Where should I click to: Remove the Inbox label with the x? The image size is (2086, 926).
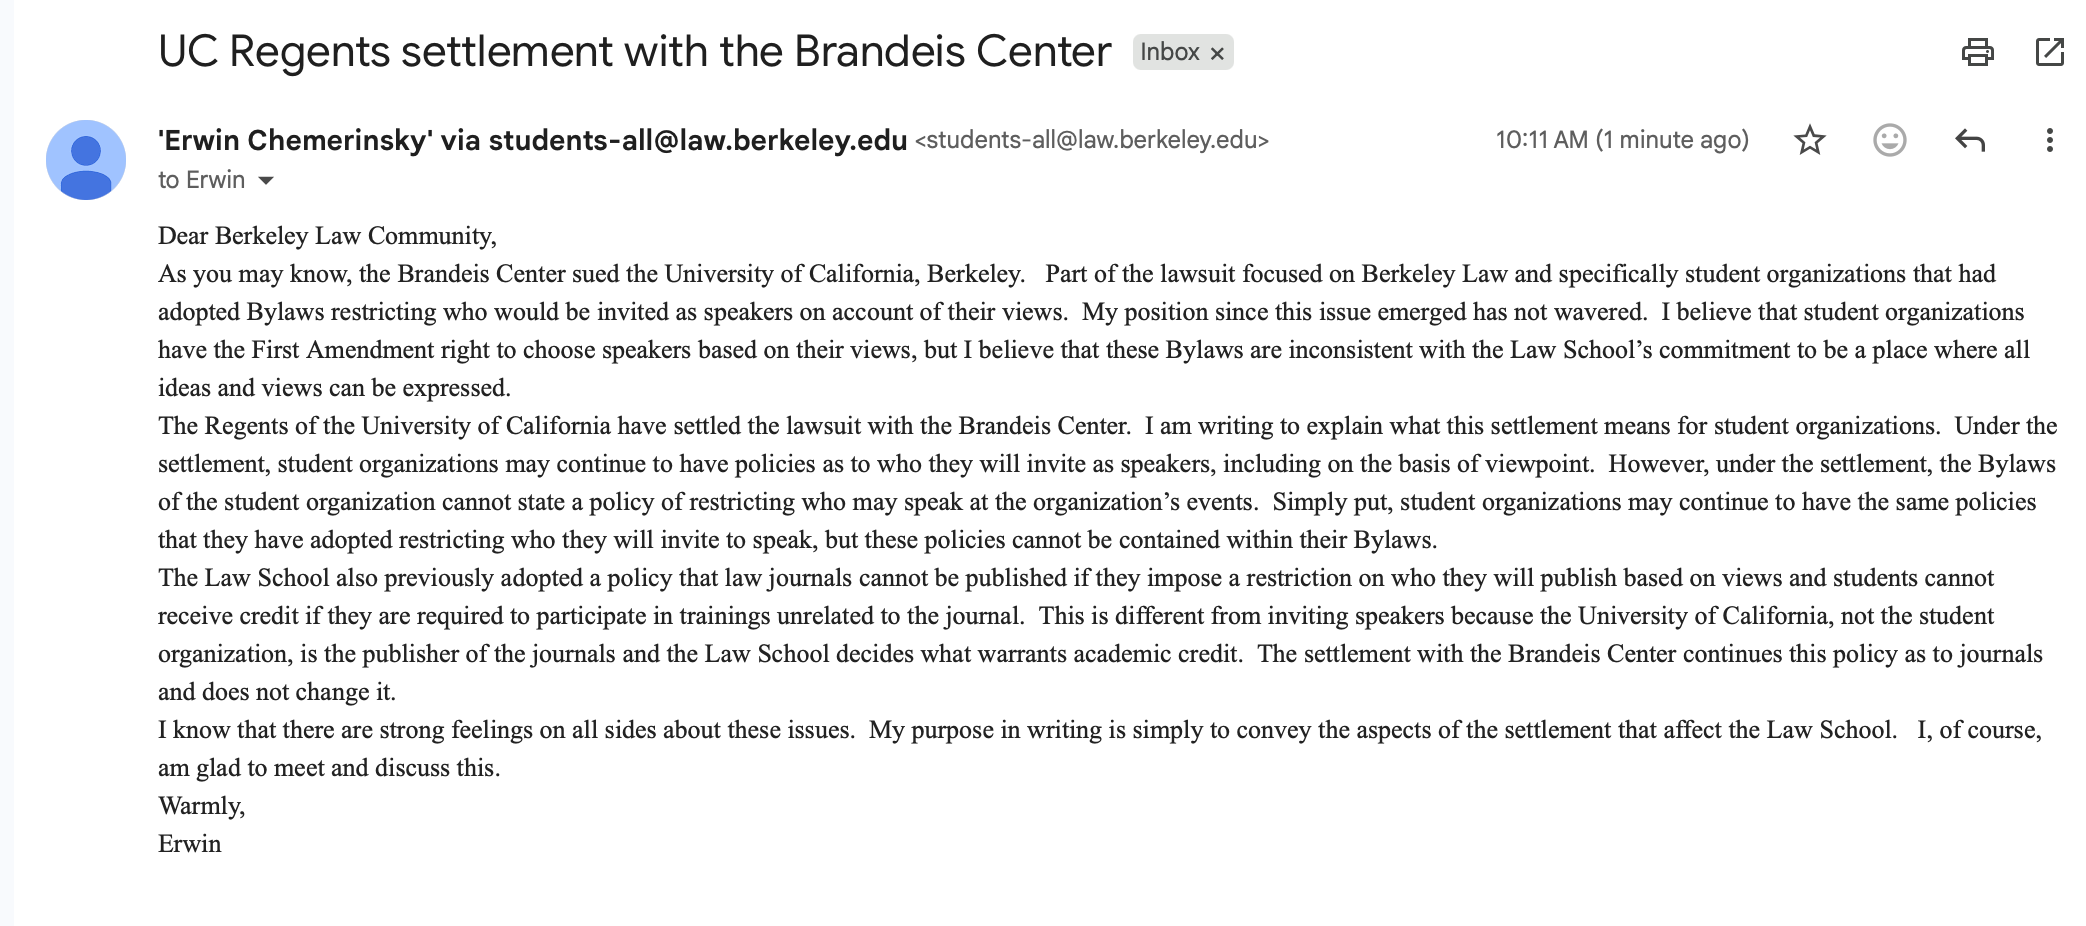(x=1217, y=53)
